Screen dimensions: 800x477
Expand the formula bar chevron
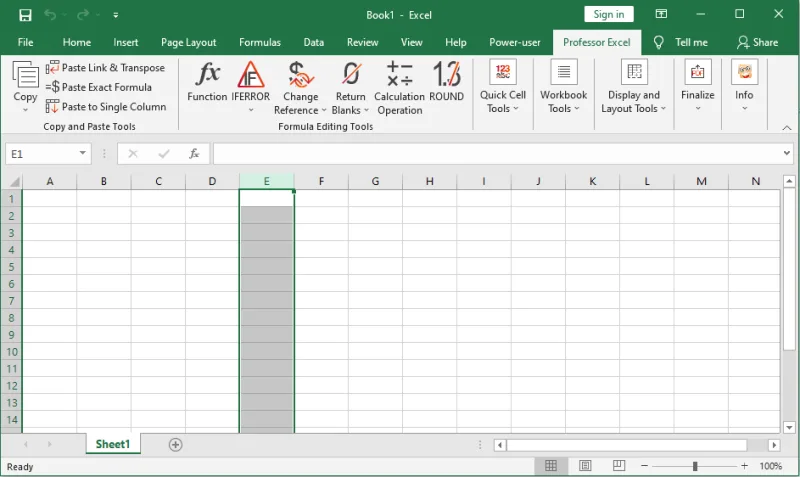tap(787, 153)
